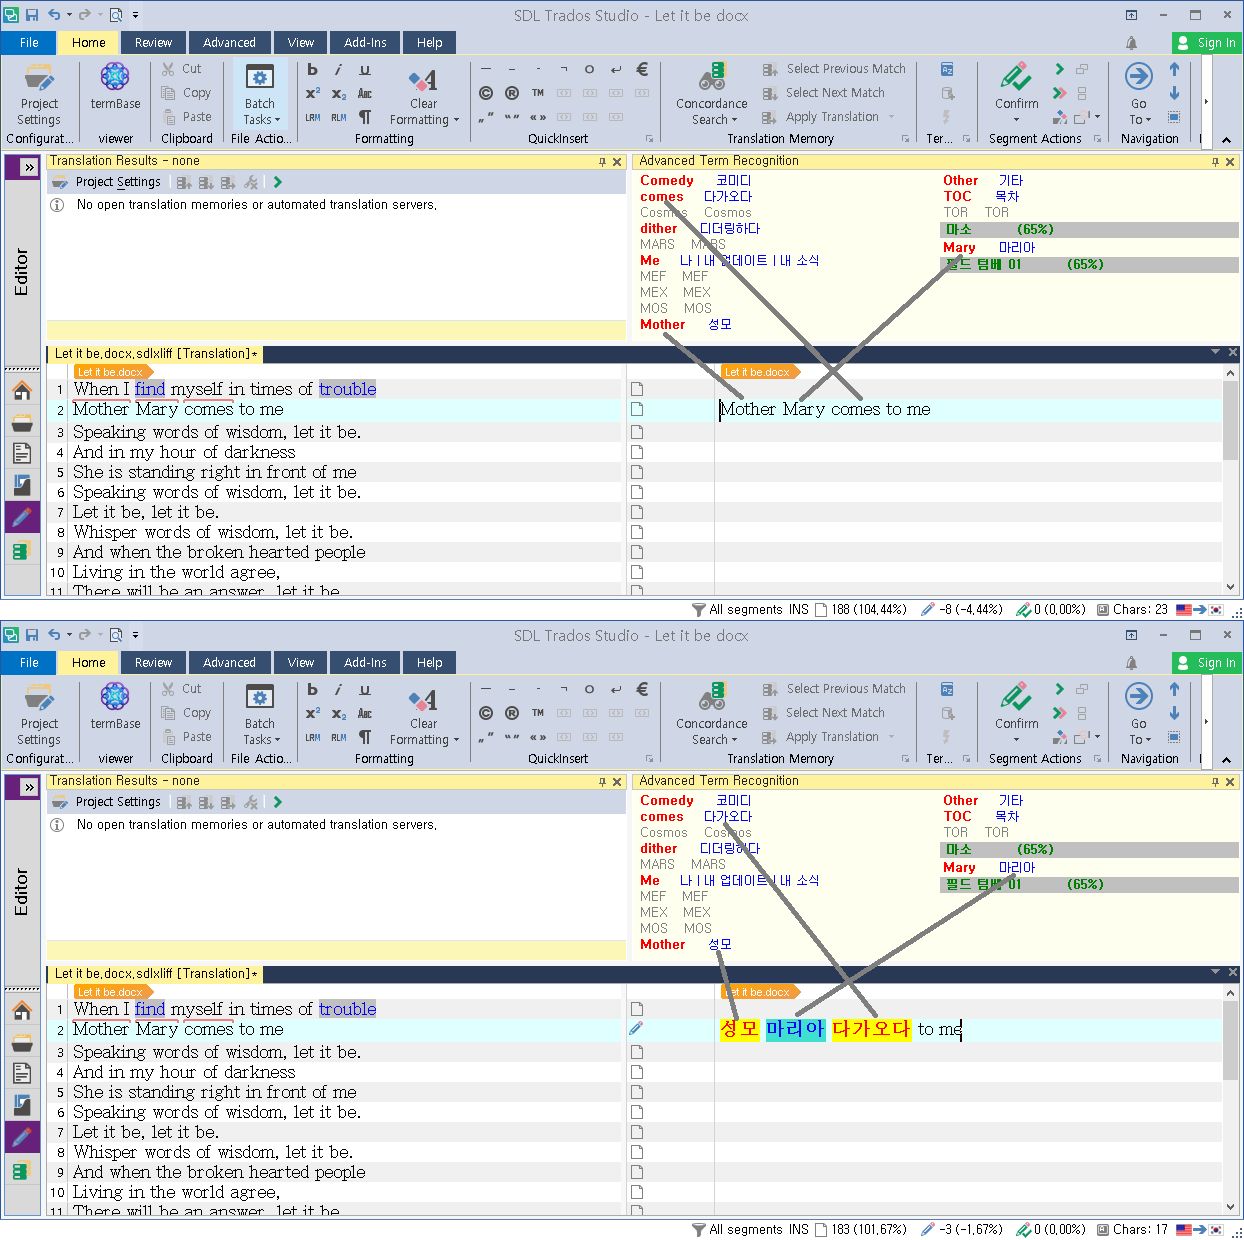1244x1240 pixels.
Task: Click green arrow in upper Translation Results toolbar
Action: (277, 182)
